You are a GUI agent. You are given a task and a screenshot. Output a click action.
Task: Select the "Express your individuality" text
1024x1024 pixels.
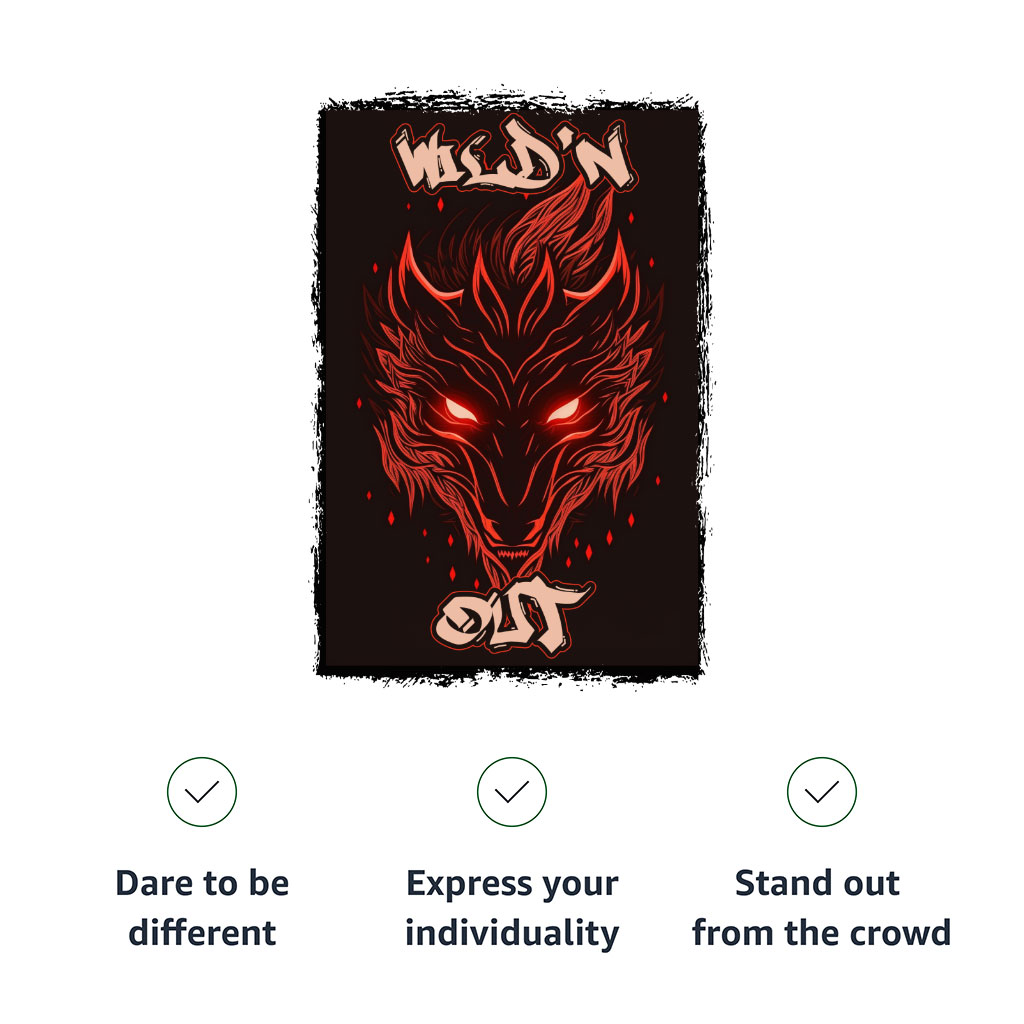pyautogui.click(x=512, y=908)
